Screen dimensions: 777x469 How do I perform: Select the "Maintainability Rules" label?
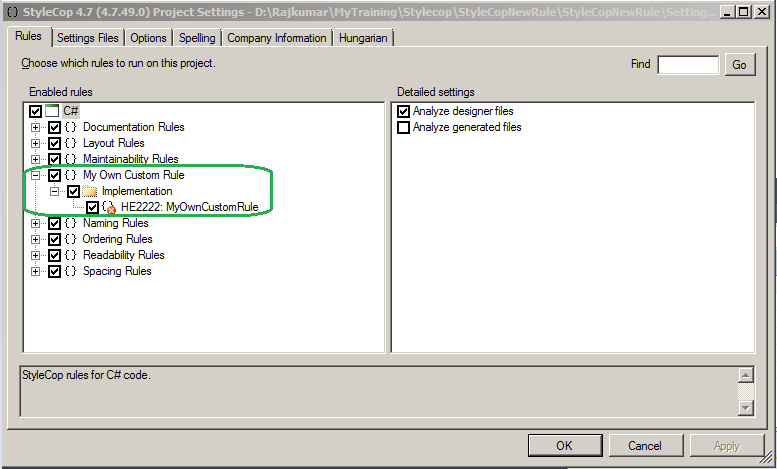pos(131,159)
